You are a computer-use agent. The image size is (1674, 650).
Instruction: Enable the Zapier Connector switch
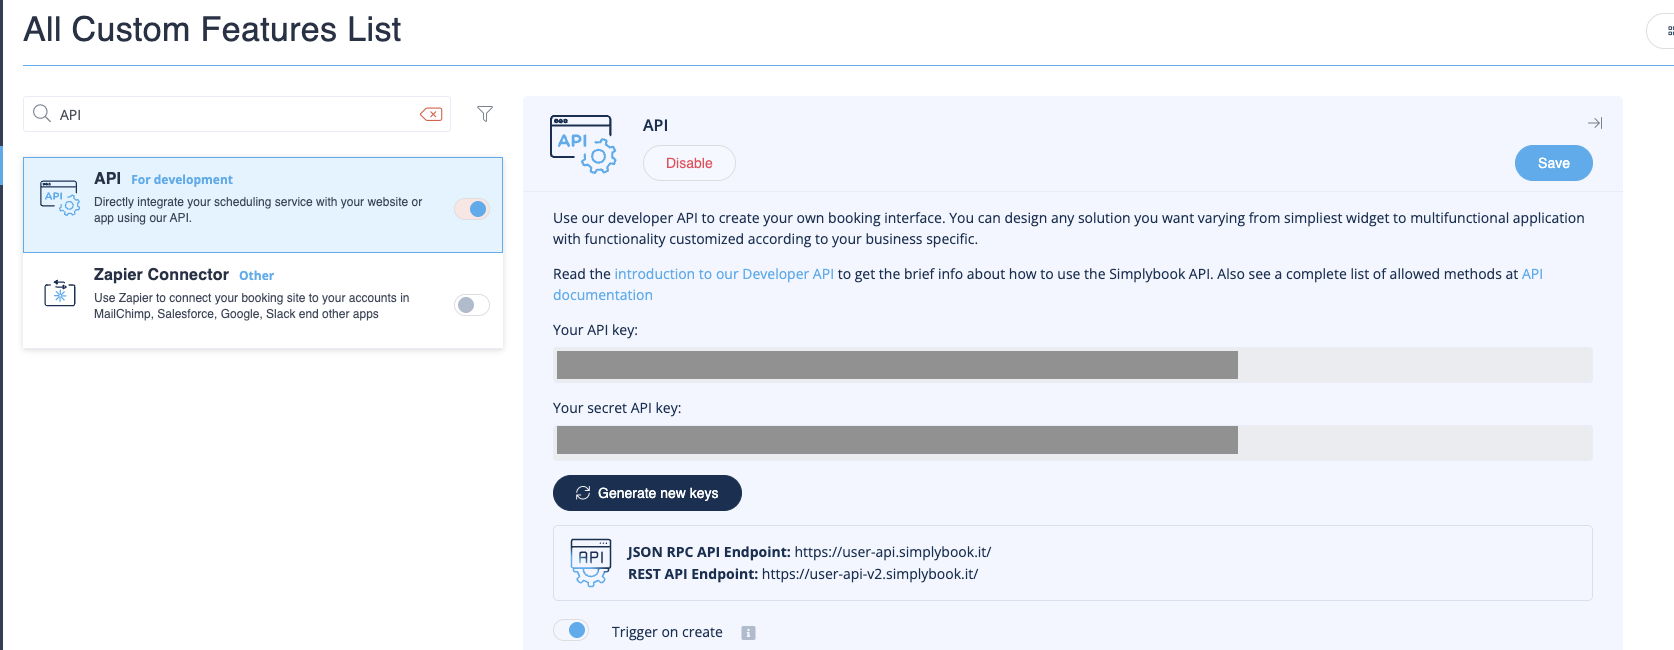coord(471,305)
